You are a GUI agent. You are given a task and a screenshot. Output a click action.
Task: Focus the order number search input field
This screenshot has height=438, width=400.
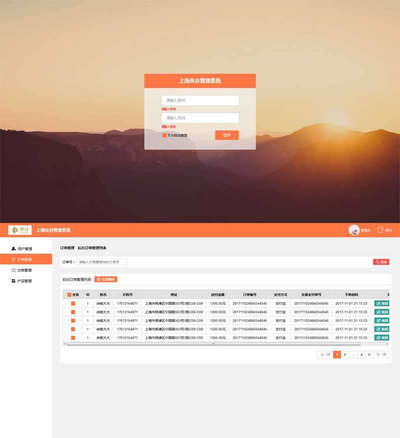coord(102,262)
